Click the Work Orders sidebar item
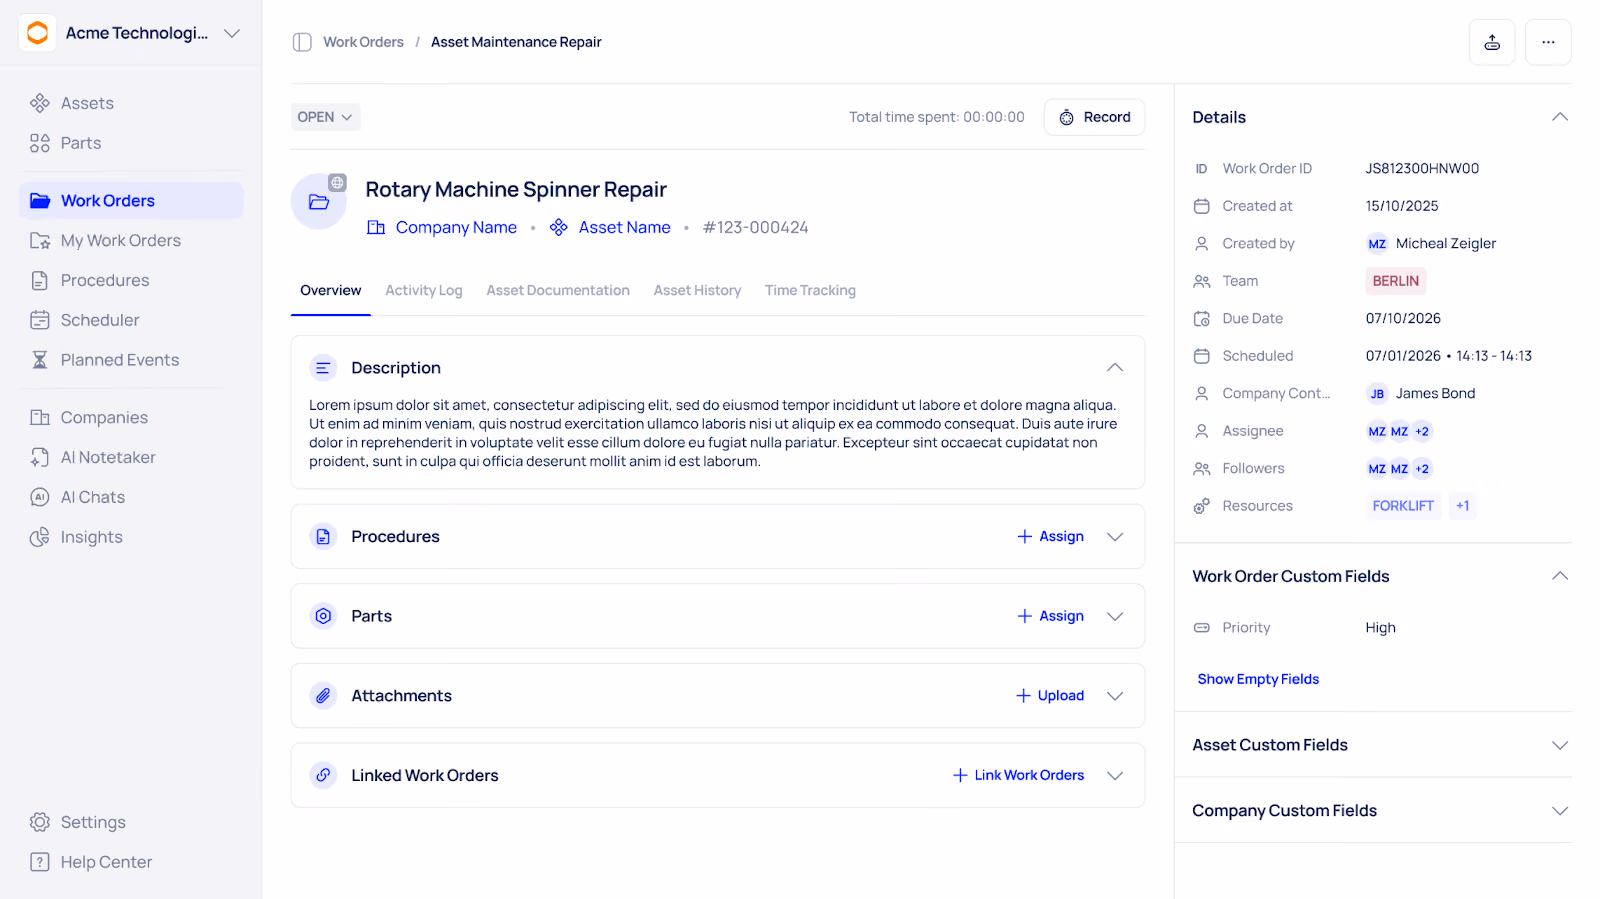 131,200
